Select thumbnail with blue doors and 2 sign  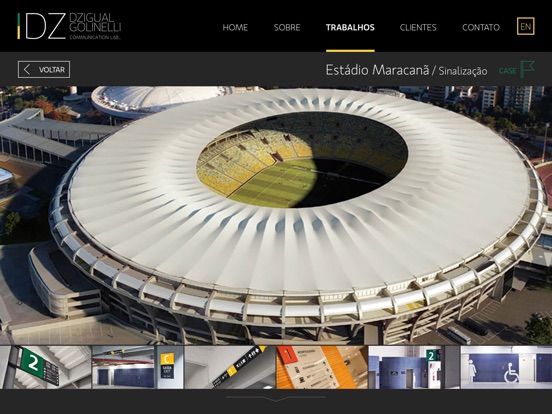pos(405,367)
